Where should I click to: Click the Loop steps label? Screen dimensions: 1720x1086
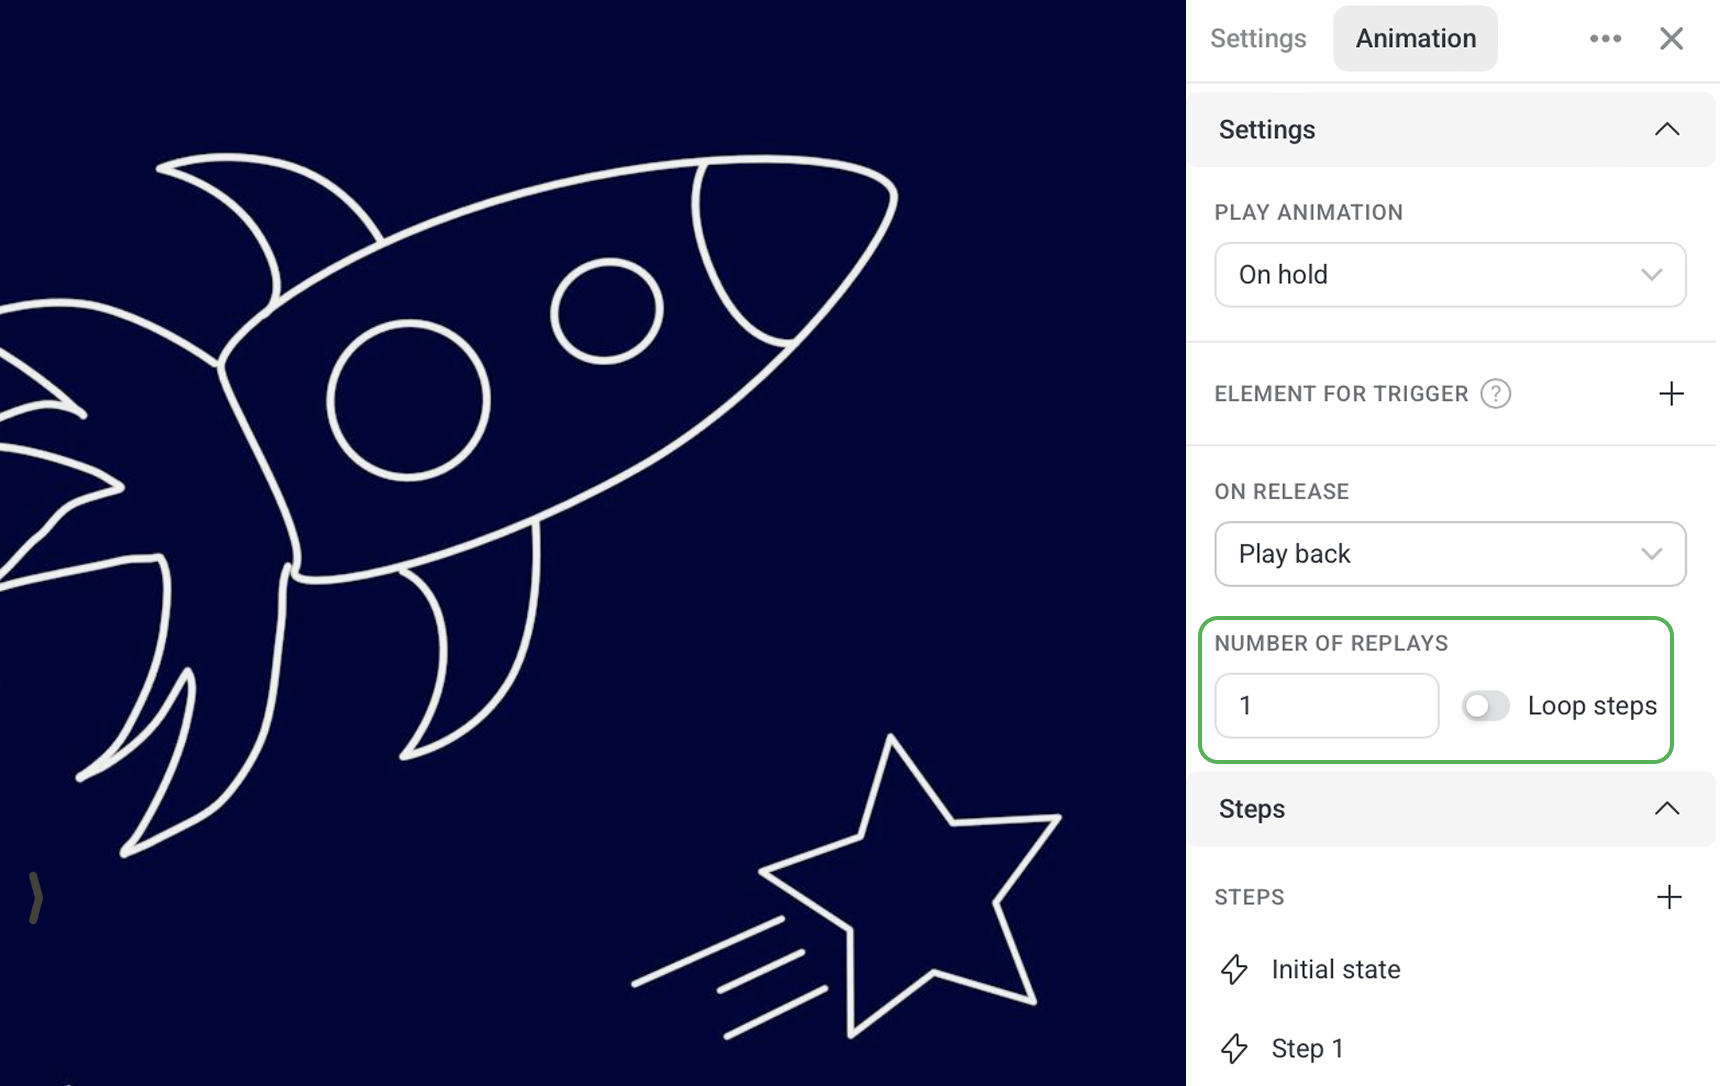click(1592, 706)
